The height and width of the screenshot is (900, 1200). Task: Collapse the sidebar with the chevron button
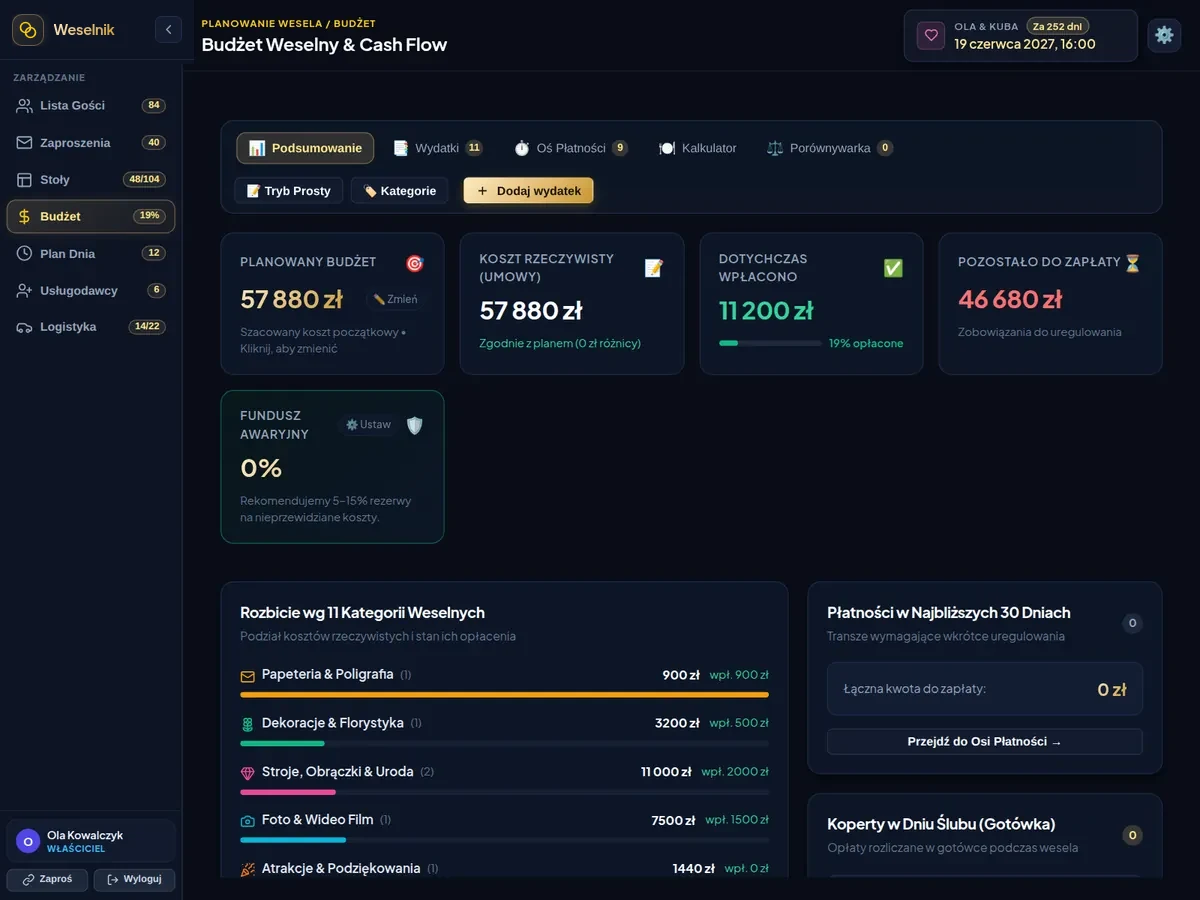click(x=168, y=30)
